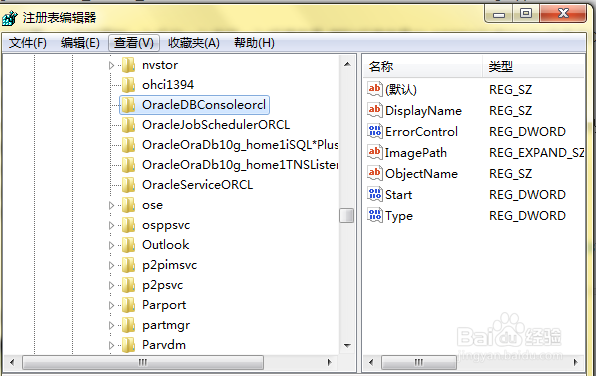596x376 pixels.
Task: Click the tree pane horizontal scroll-left arrow
Action: (12, 362)
